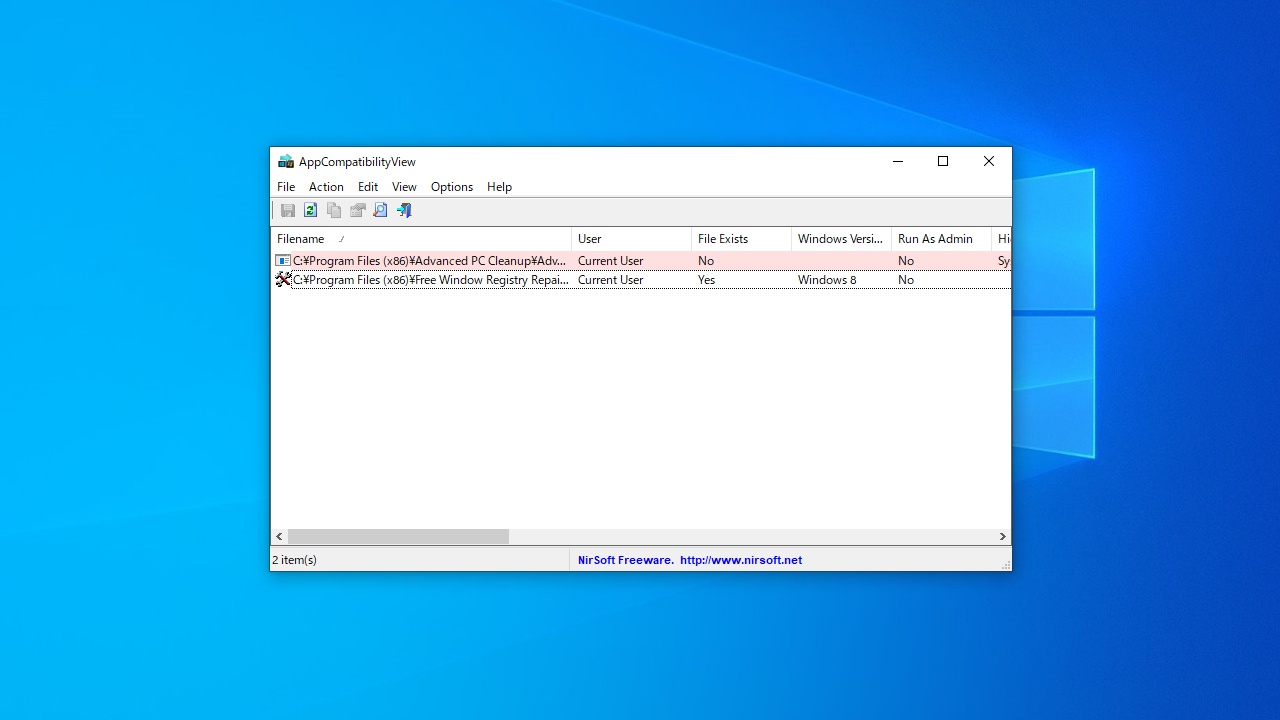Open the Action menu

coord(326,187)
